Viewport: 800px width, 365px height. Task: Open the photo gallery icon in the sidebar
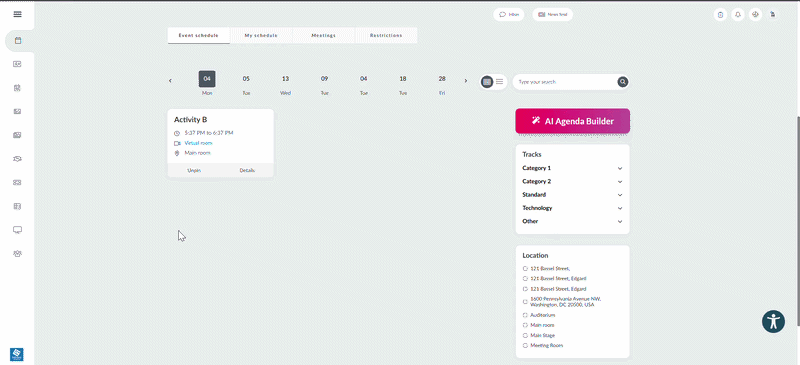pos(17,135)
